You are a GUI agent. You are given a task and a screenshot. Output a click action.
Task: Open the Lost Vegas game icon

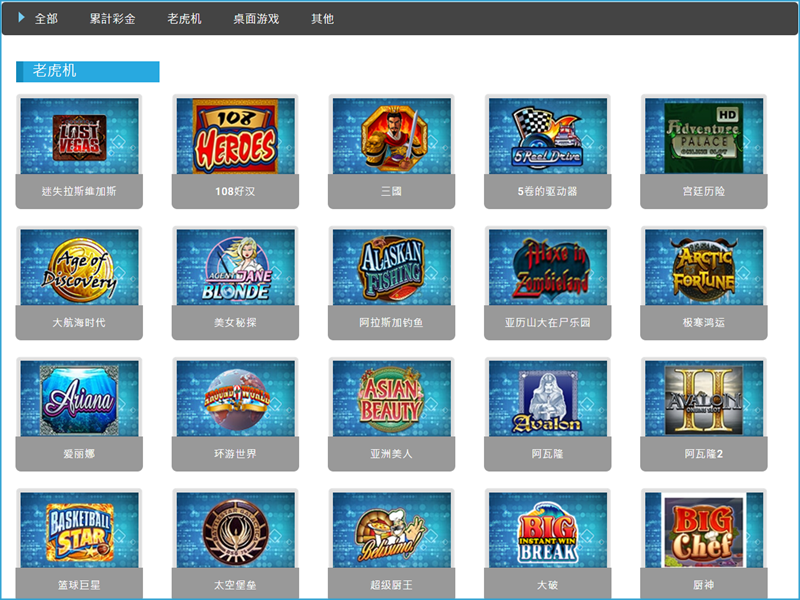coord(79,136)
